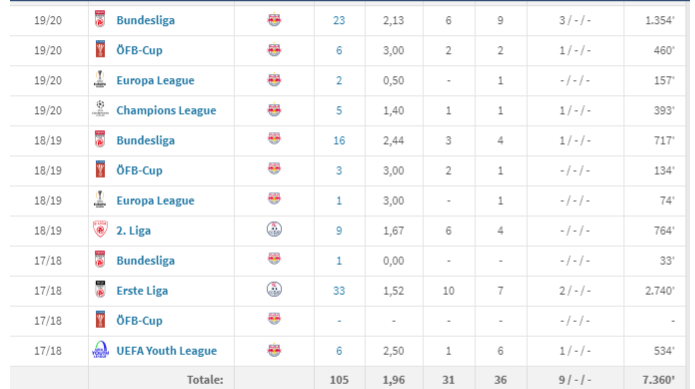
Task: Click 23 appearances in 19/20 Bundesliga
Action: click(339, 20)
